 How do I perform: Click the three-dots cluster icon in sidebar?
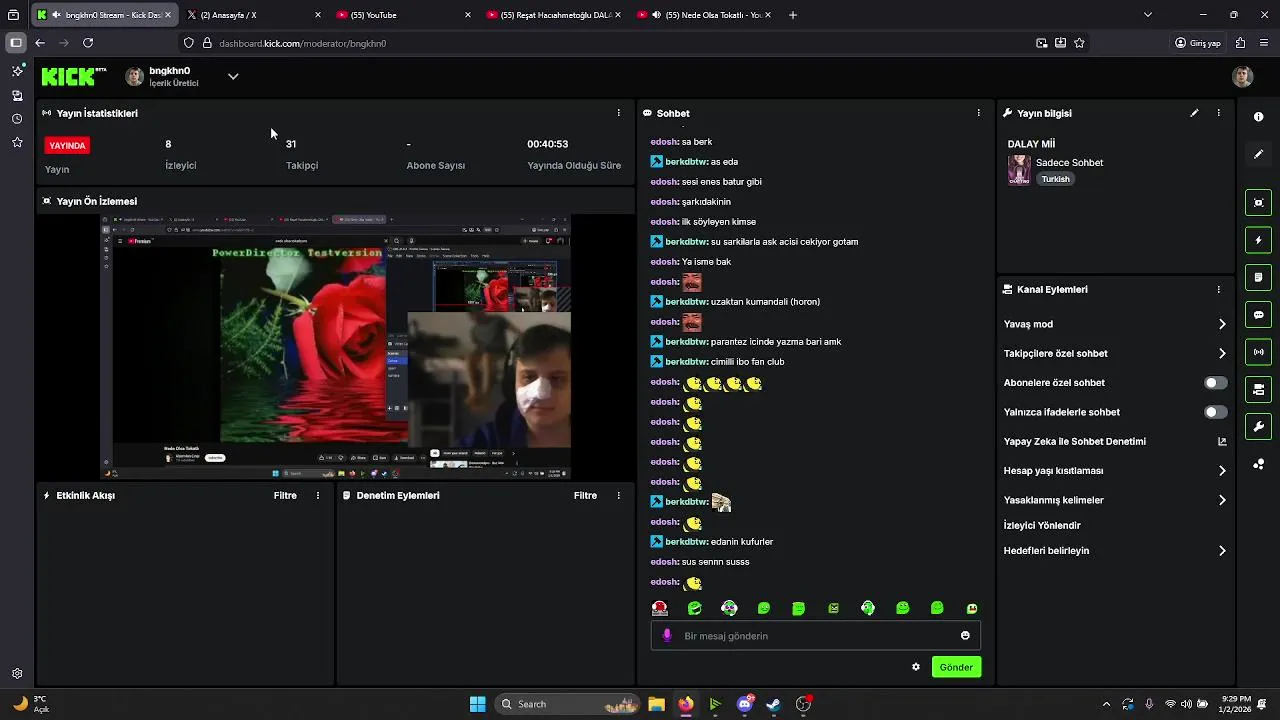point(1258,464)
